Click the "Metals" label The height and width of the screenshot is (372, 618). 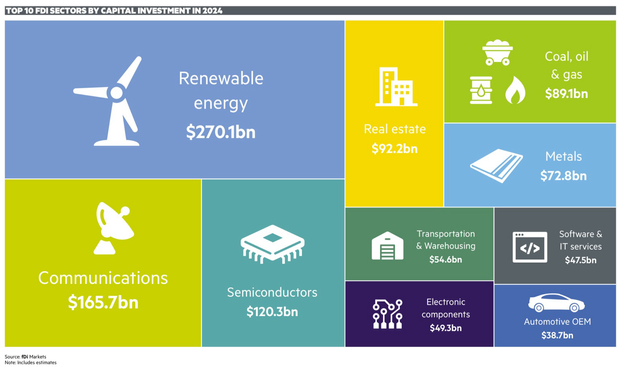[x=563, y=156]
